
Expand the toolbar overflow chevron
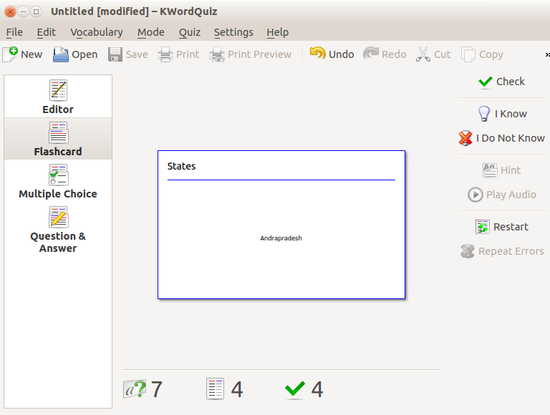pyautogui.click(x=547, y=54)
